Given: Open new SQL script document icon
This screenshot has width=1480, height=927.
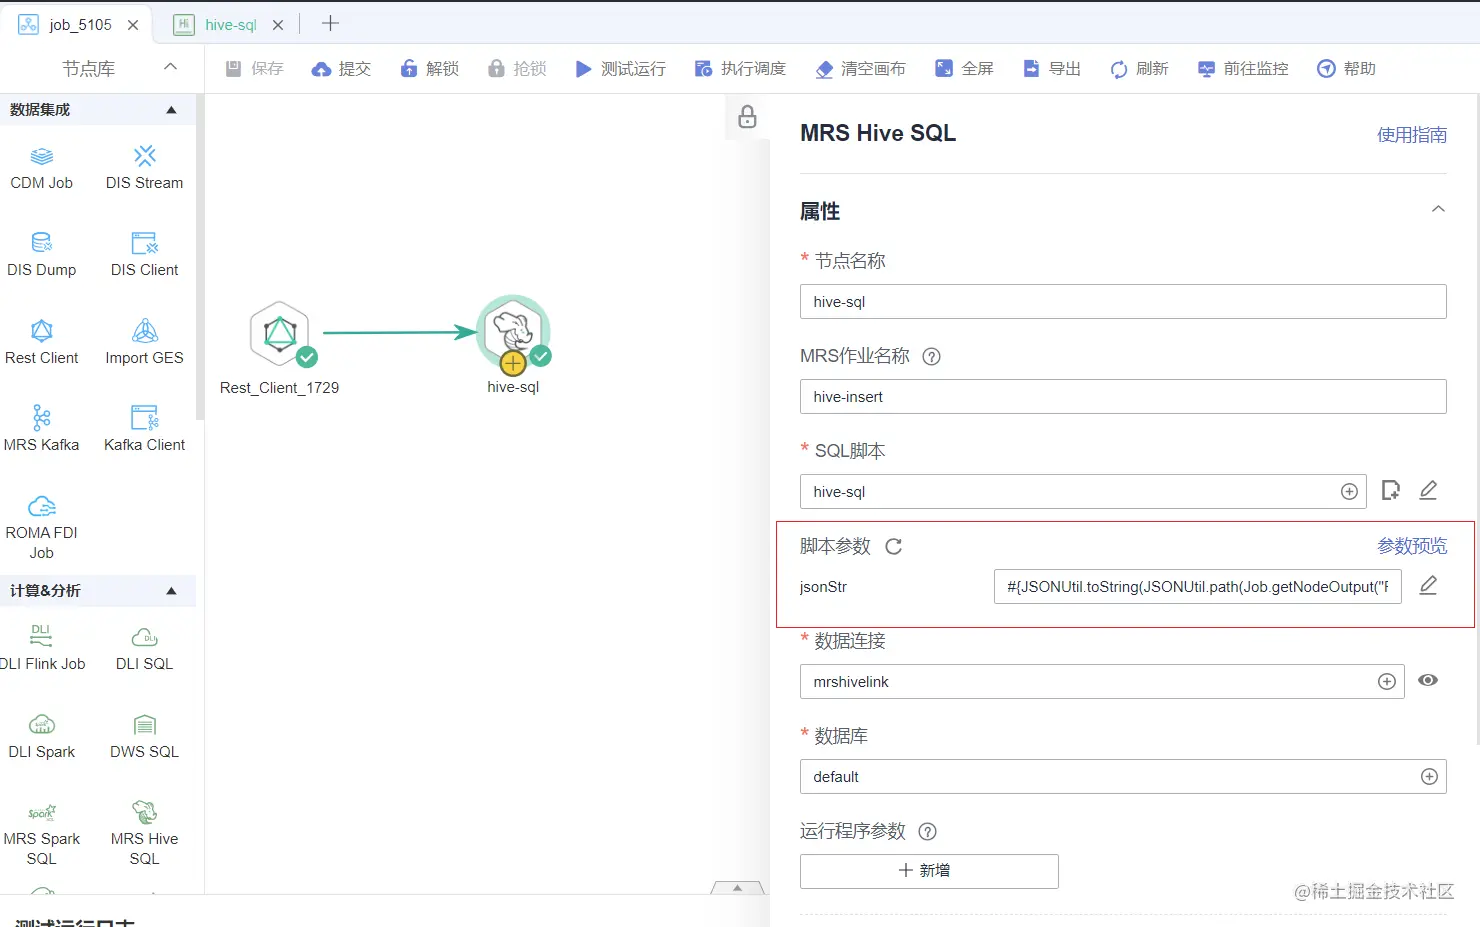Looking at the screenshot, I should [1390, 490].
